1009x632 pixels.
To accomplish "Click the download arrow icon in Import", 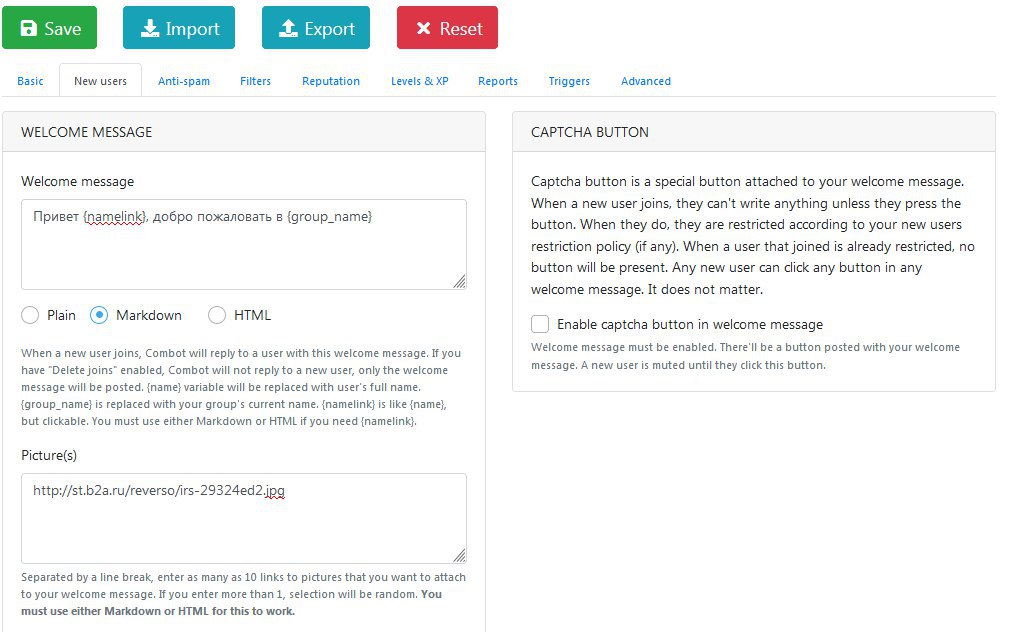I will (150, 28).
